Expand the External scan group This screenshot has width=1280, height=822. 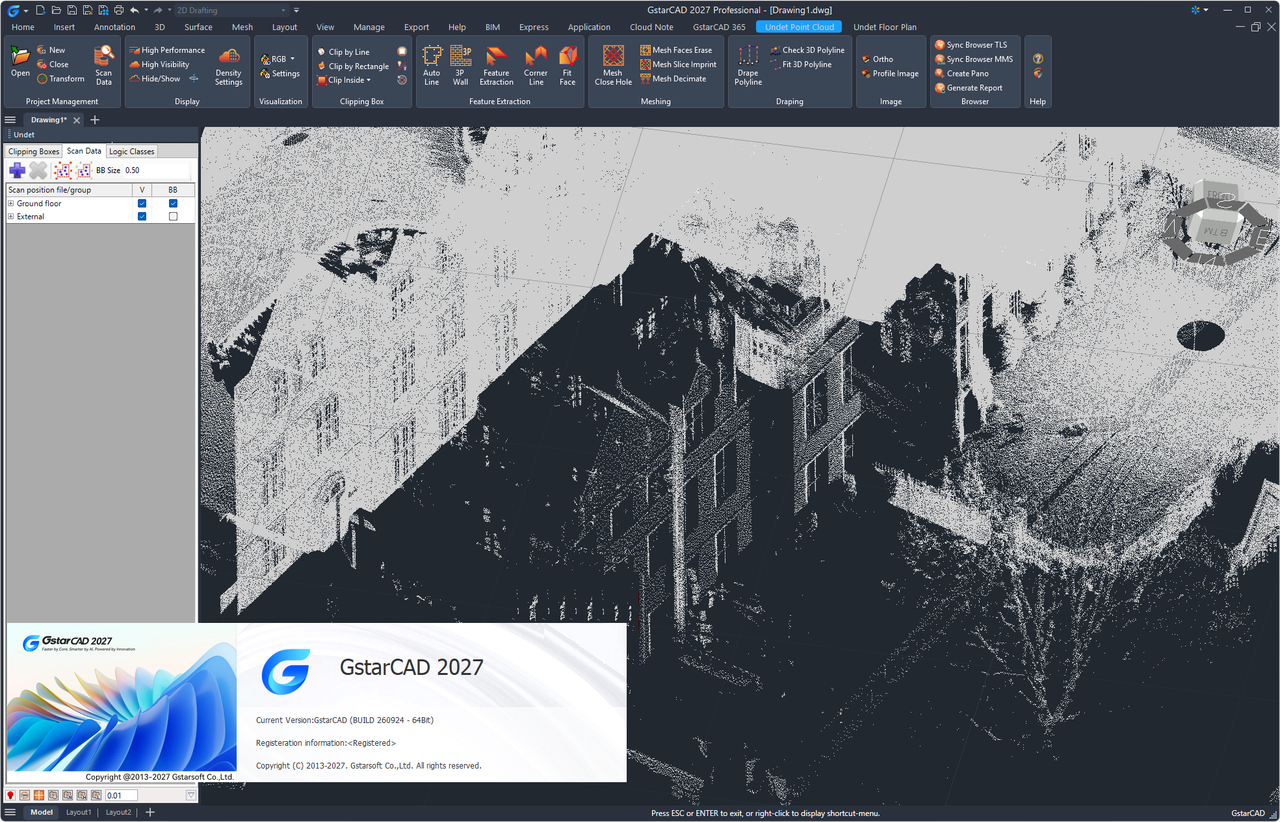coord(11,216)
